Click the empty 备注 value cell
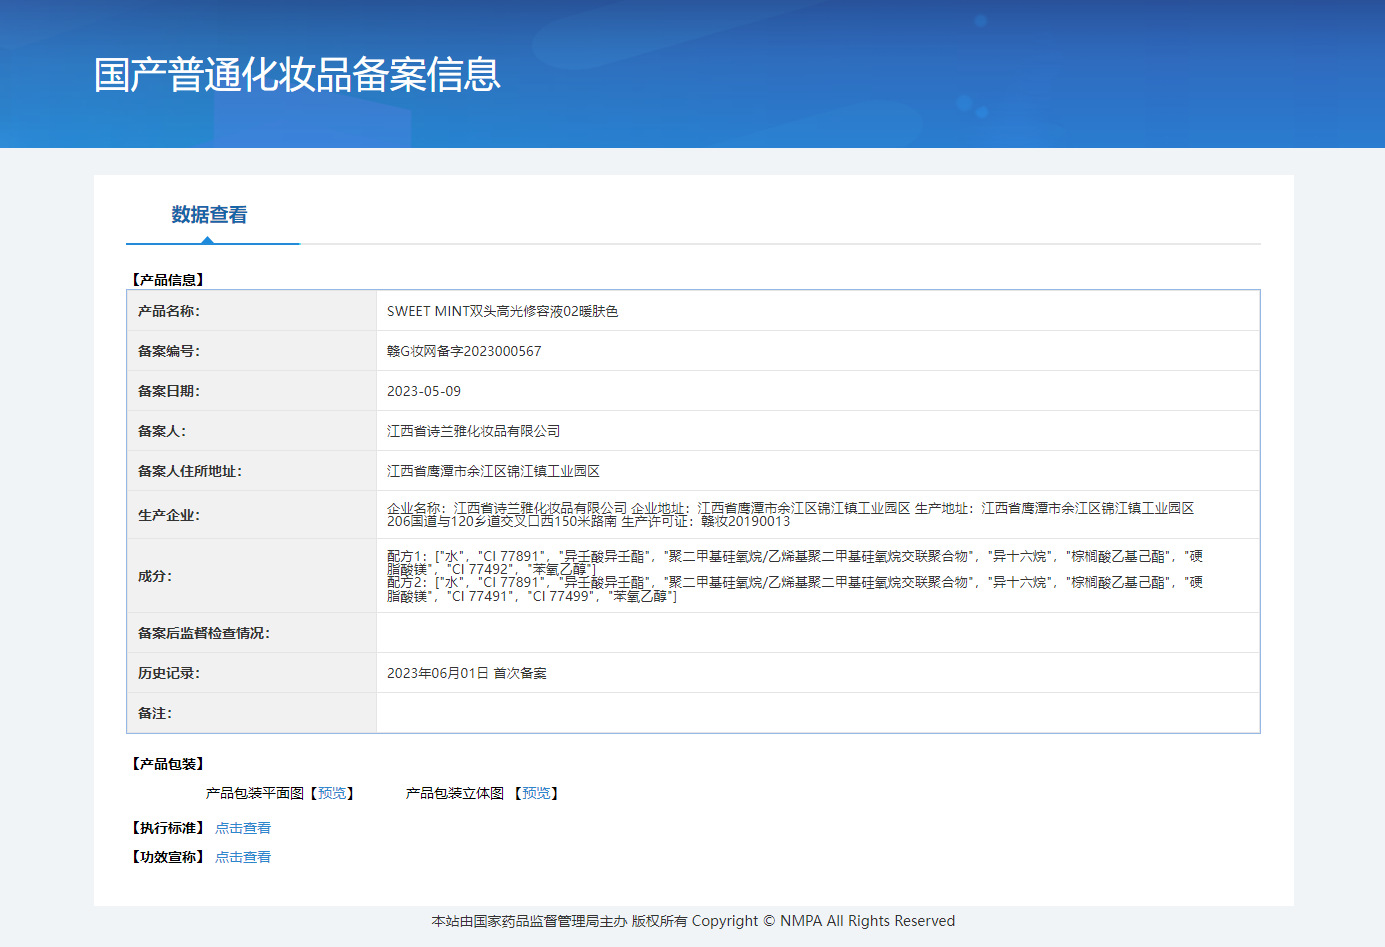 [817, 713]
